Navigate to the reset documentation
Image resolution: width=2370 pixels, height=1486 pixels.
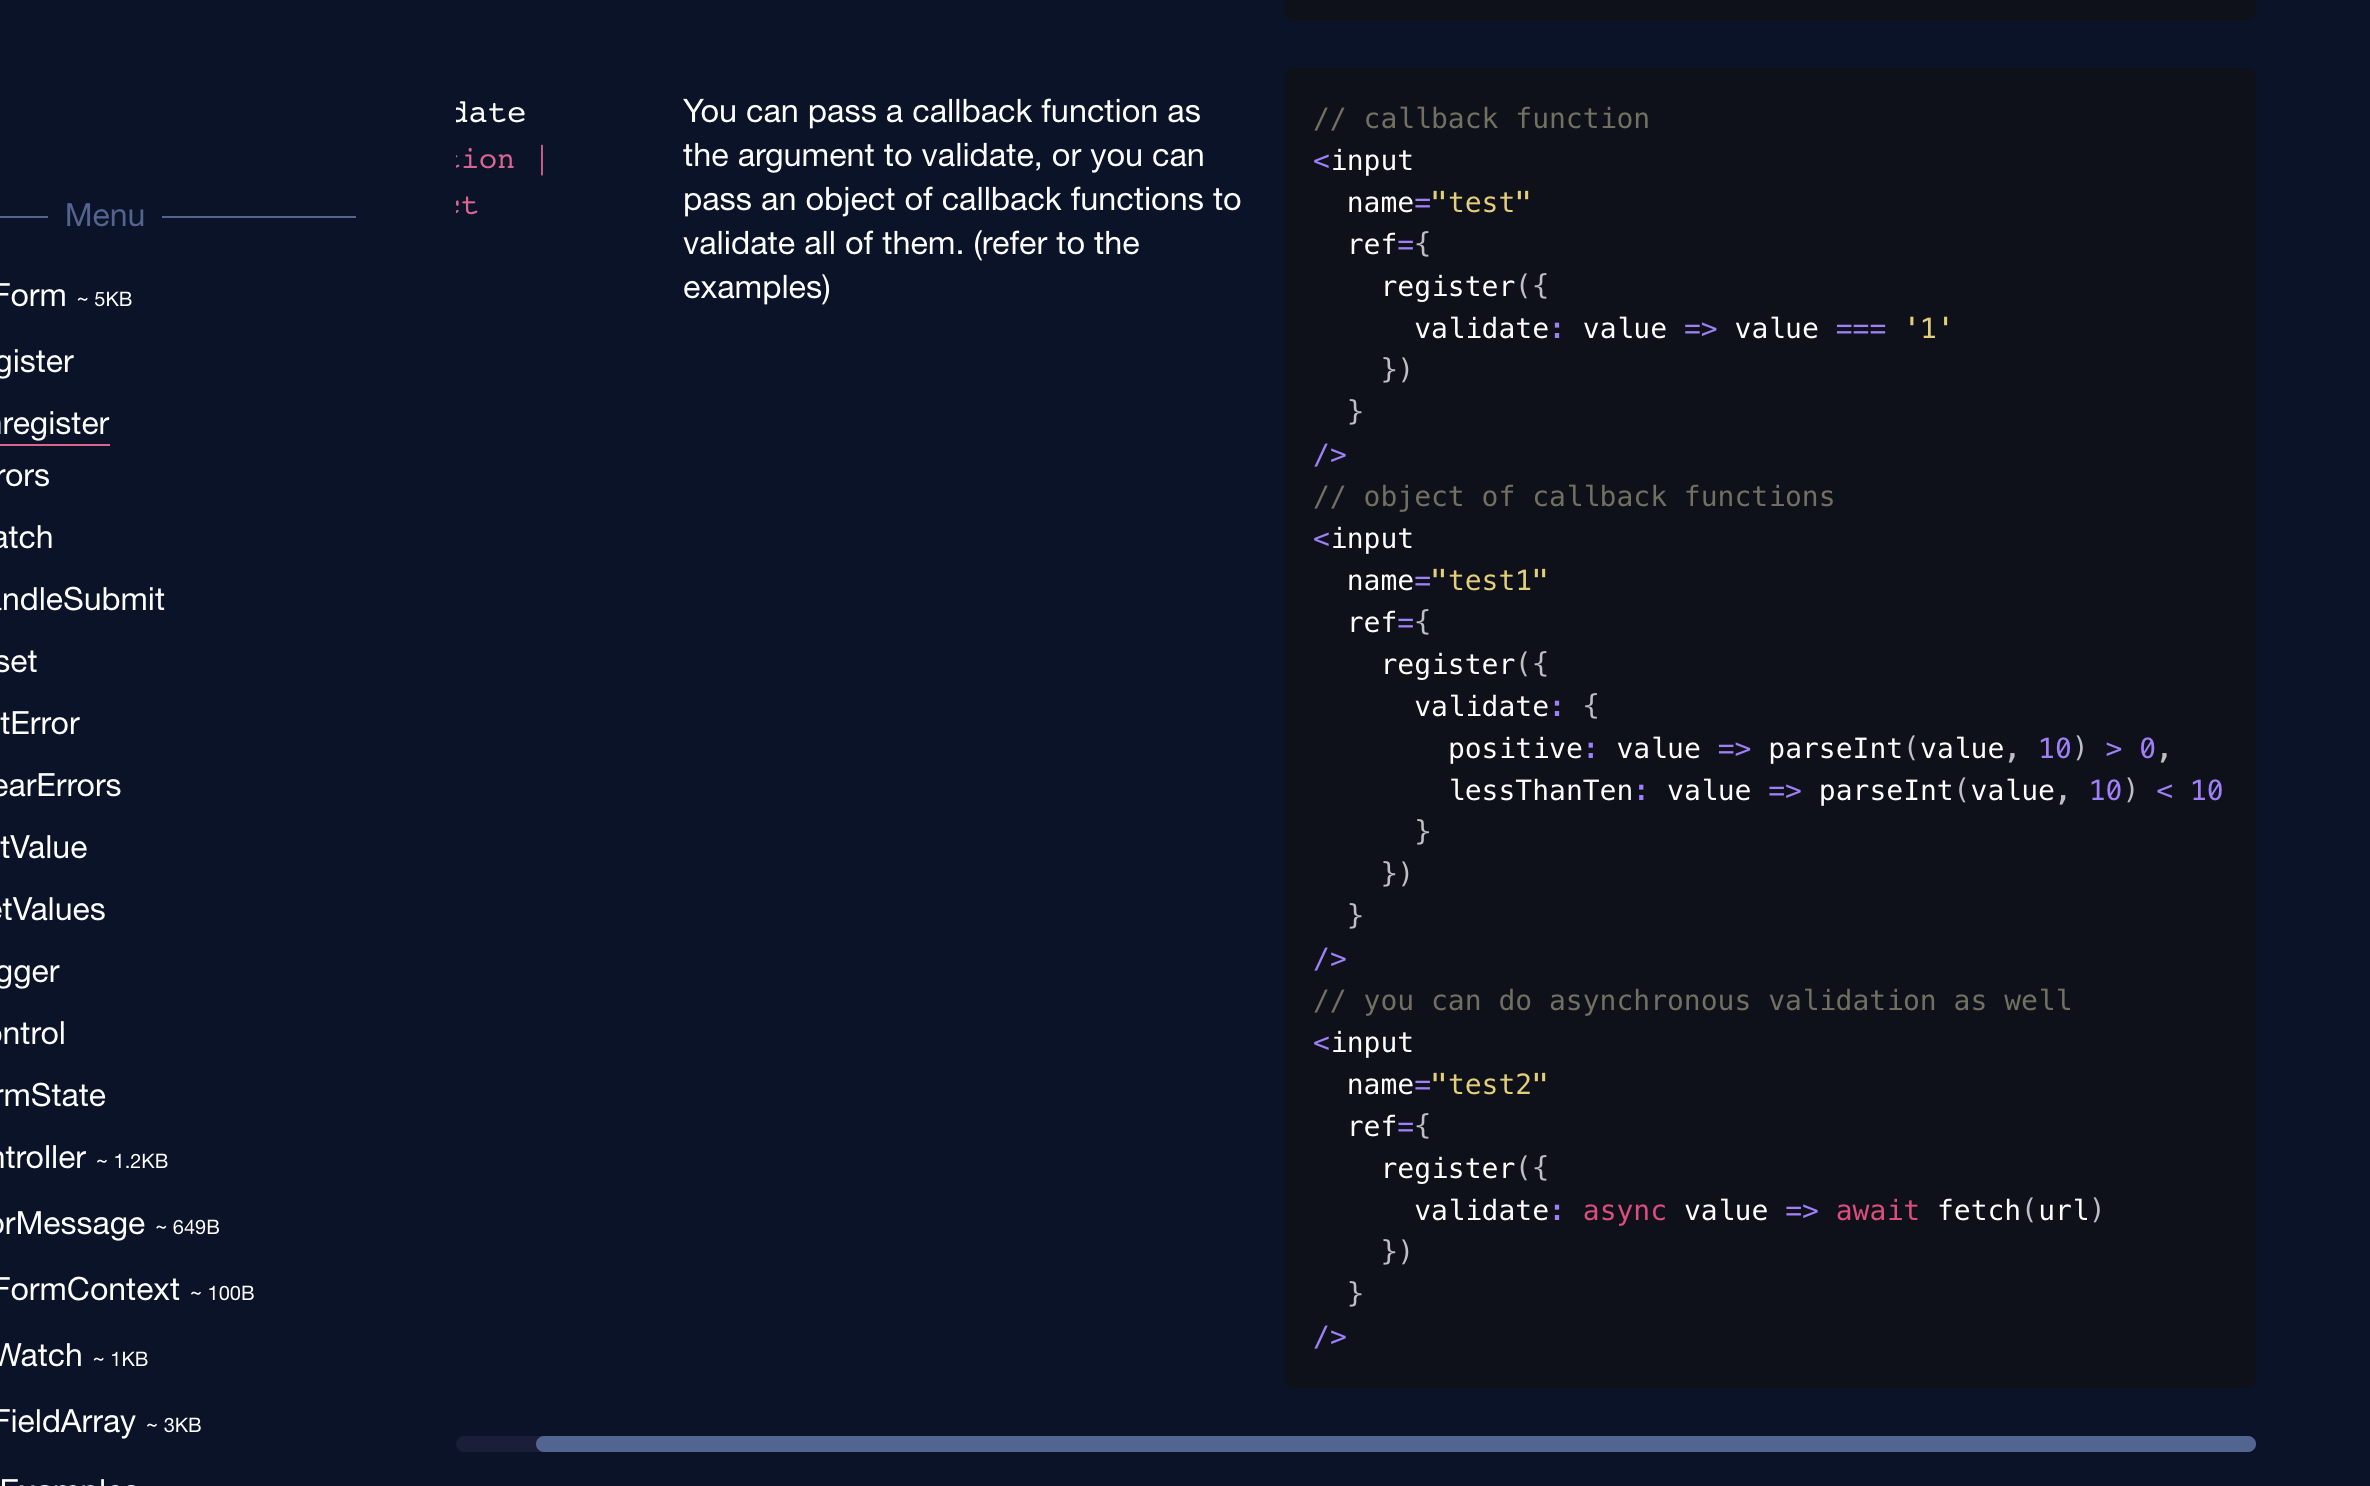(18, 661)
